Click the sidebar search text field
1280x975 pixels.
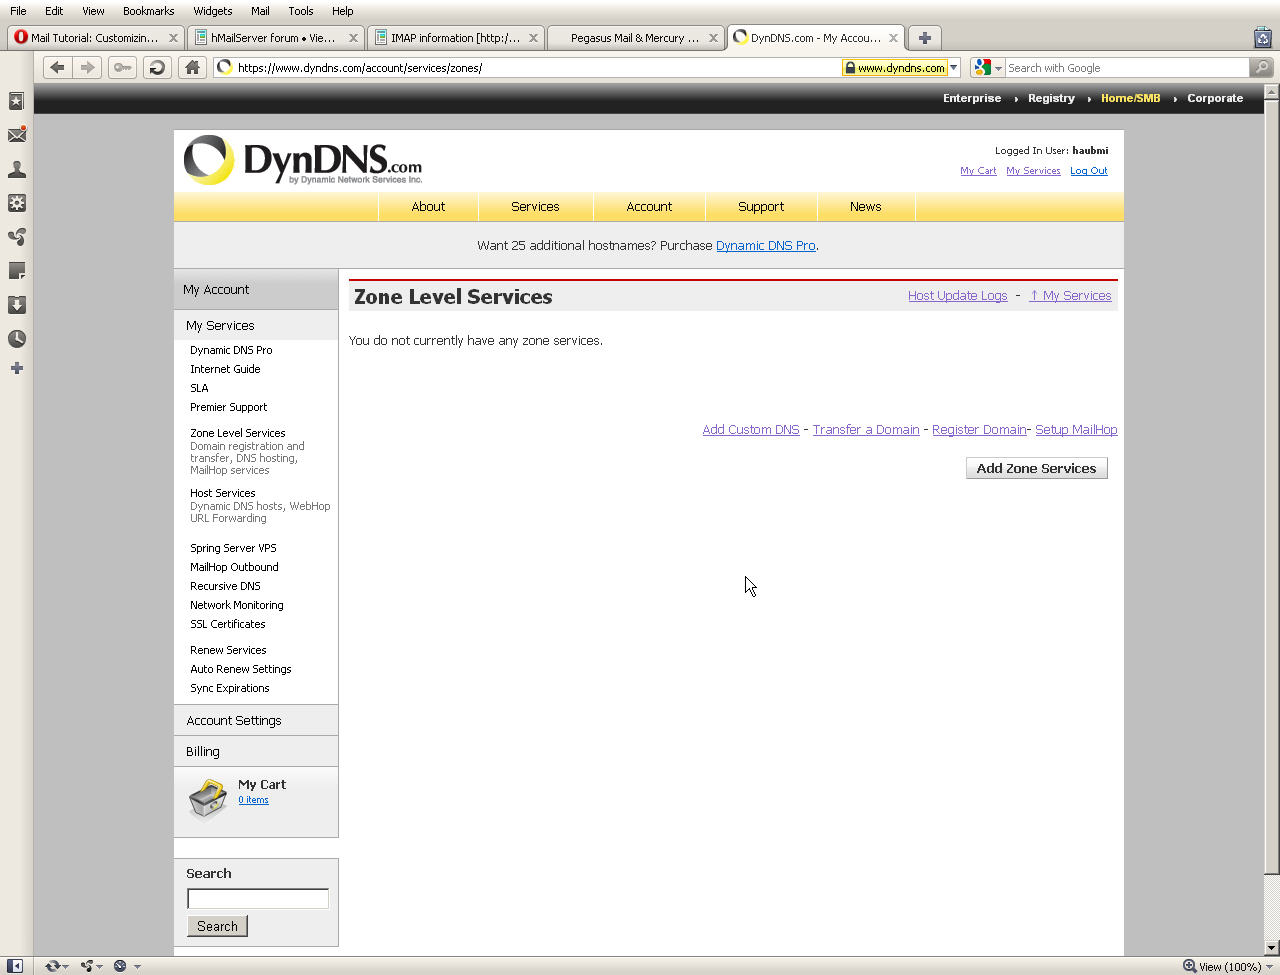[258, 898]
